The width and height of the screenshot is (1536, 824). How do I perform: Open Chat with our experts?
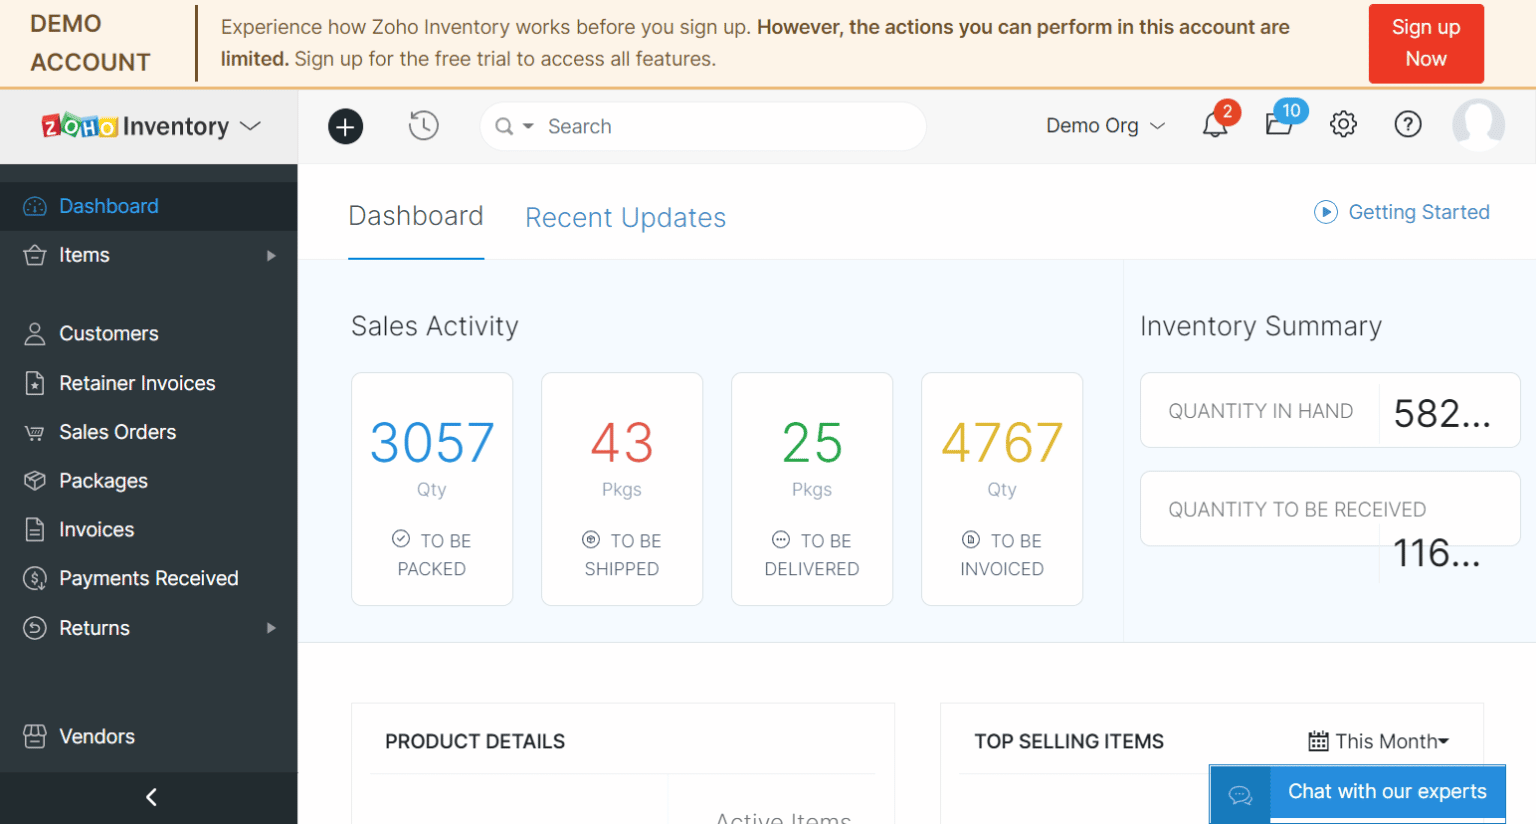[x=1387, y=791]
